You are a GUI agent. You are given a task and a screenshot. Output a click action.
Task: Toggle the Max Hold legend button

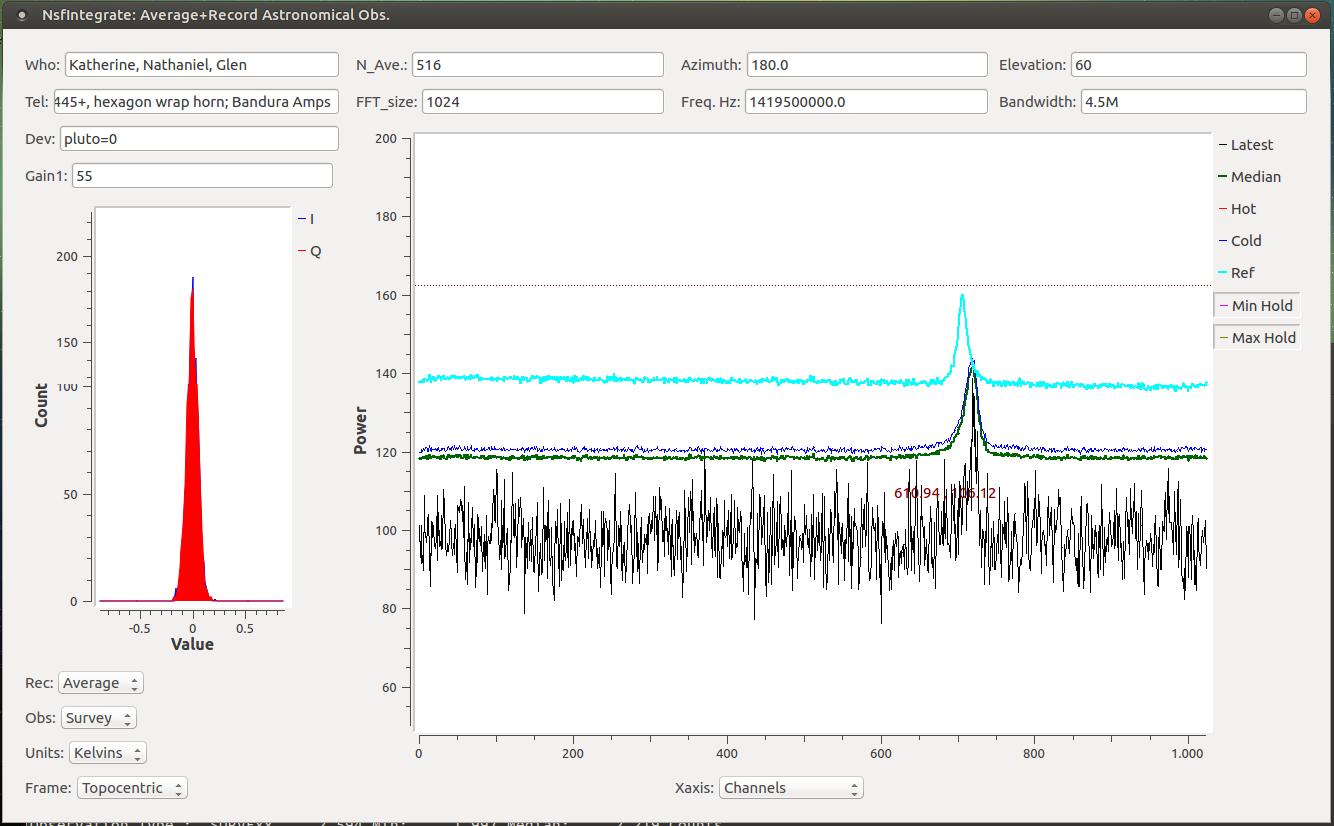1258,338
